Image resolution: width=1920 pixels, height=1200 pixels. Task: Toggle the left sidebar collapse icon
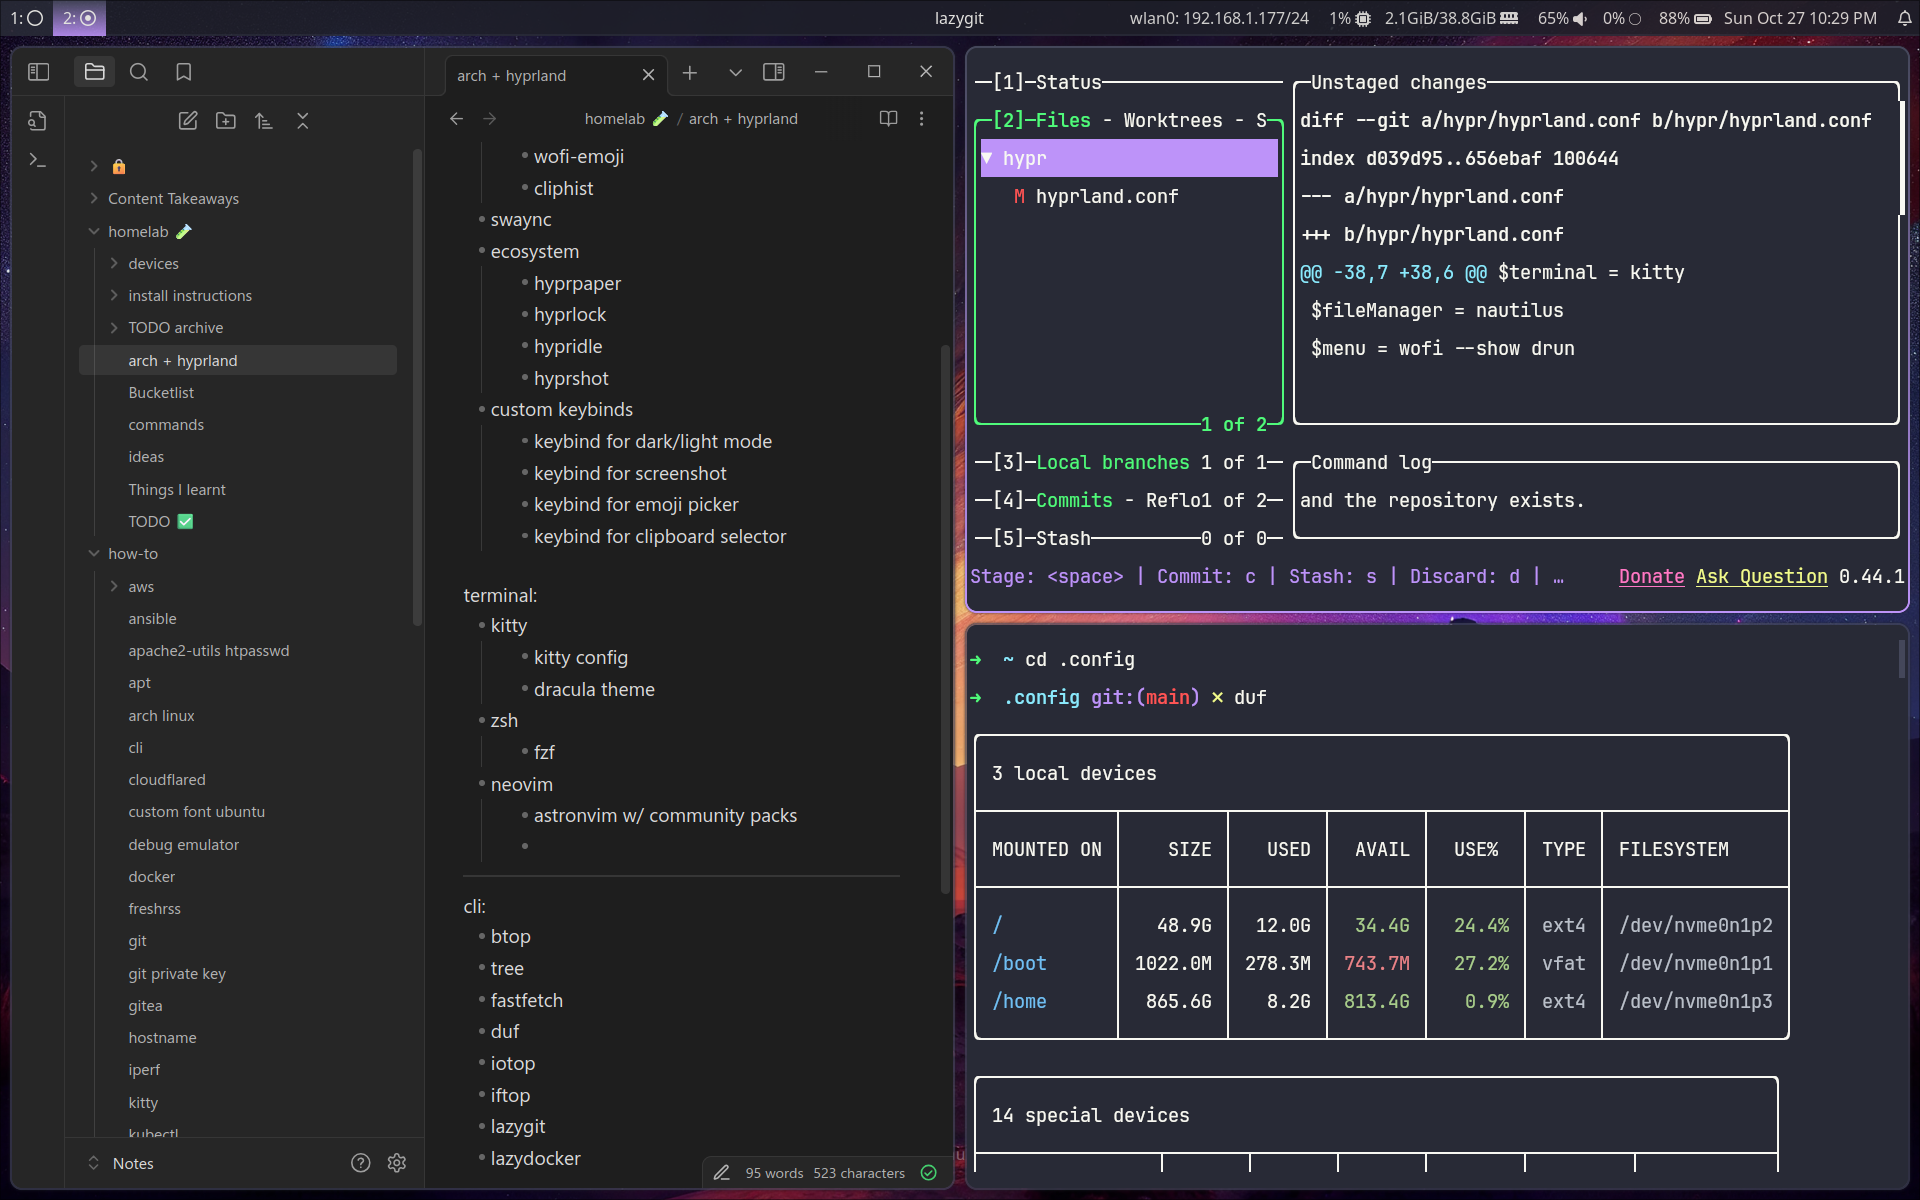pos(39,72)
